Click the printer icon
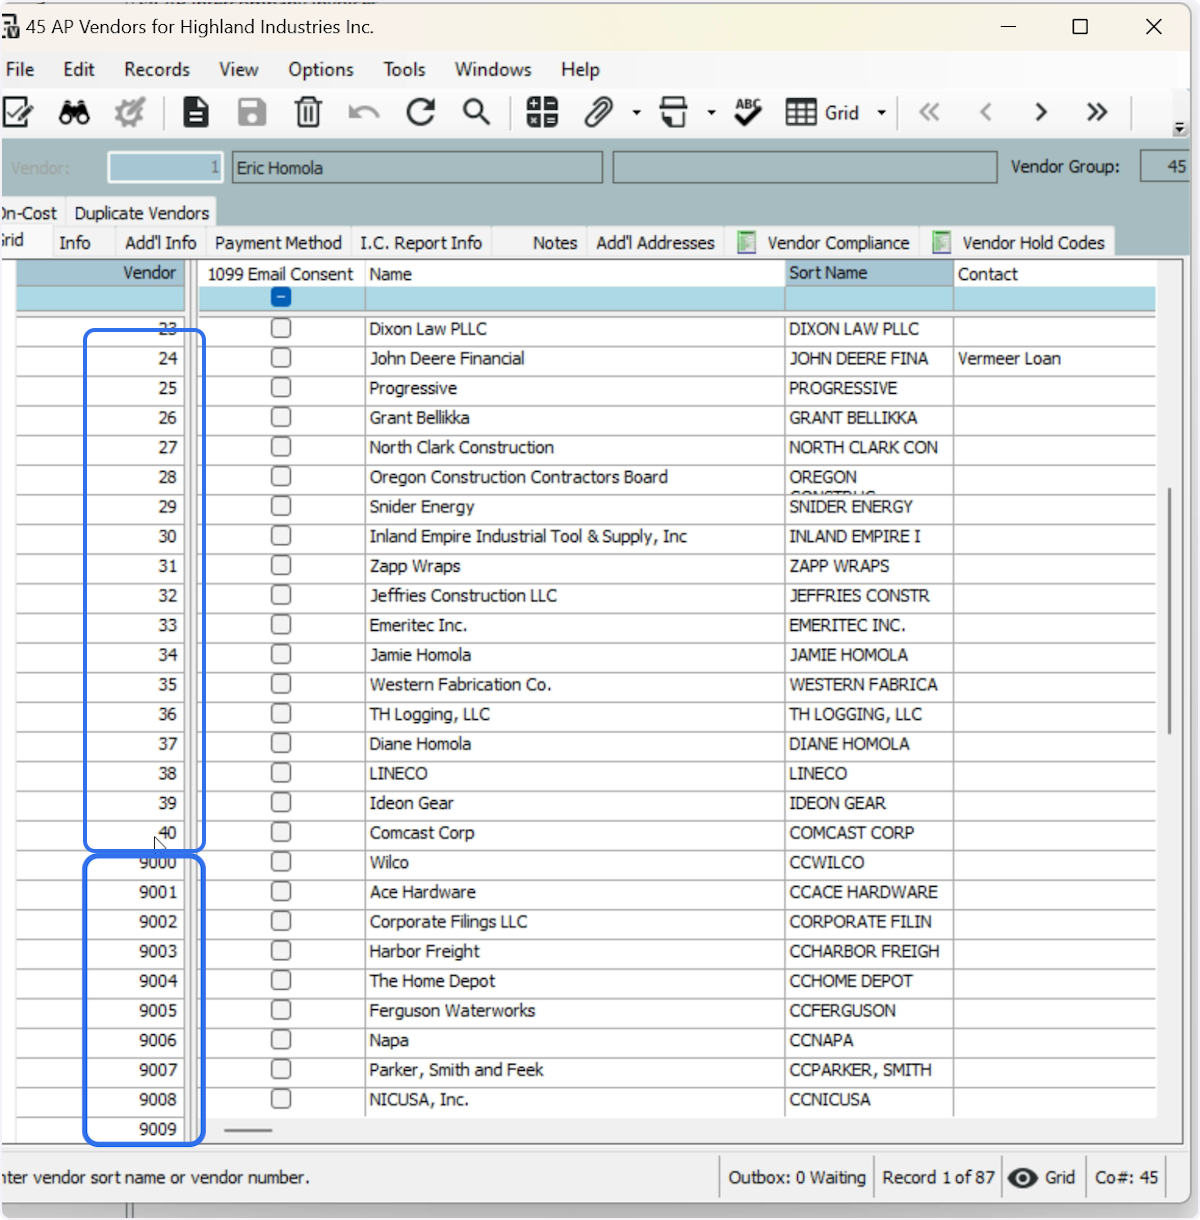 coord(675,112)
